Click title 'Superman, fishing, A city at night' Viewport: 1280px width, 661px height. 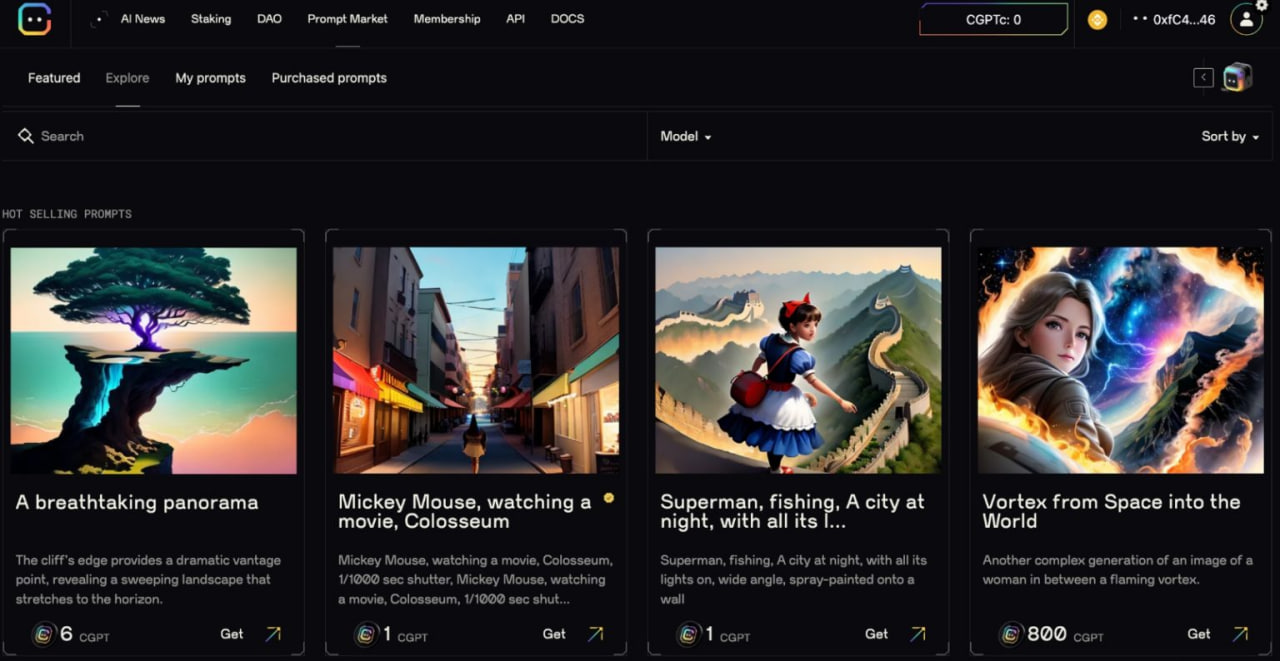[x=793, y=511]
